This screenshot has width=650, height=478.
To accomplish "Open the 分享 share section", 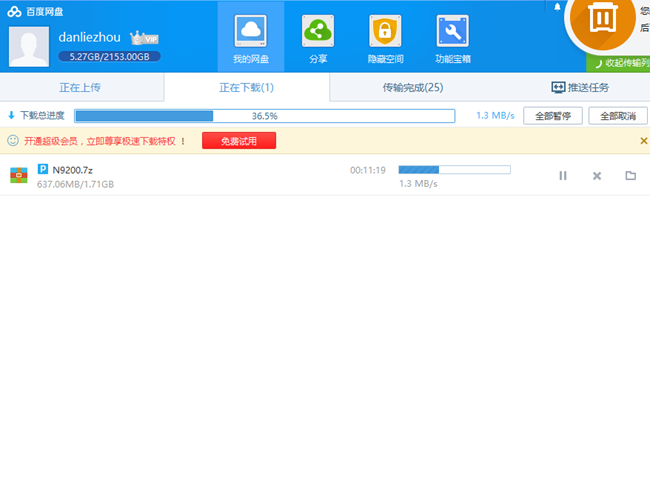I will (x=318, y=37).
